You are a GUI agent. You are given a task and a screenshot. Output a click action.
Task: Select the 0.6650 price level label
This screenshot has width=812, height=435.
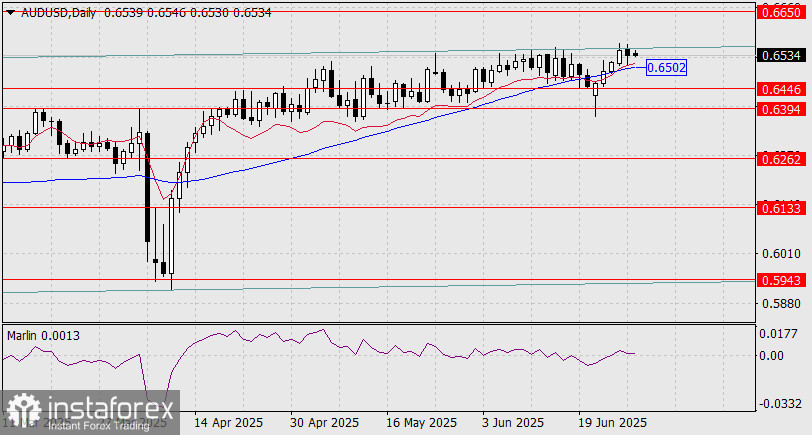tap(781, 12)
